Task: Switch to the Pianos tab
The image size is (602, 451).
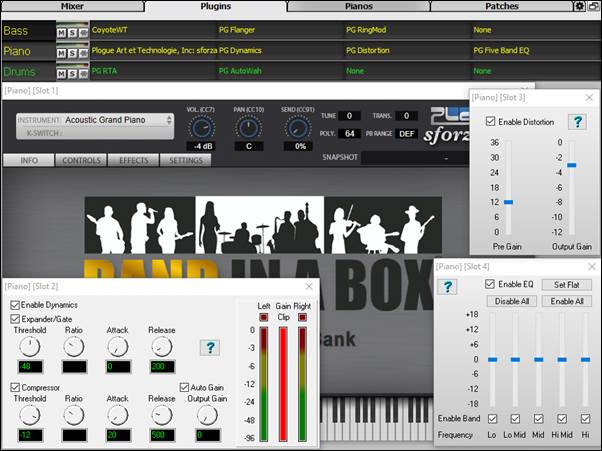Action: point(359,6)
